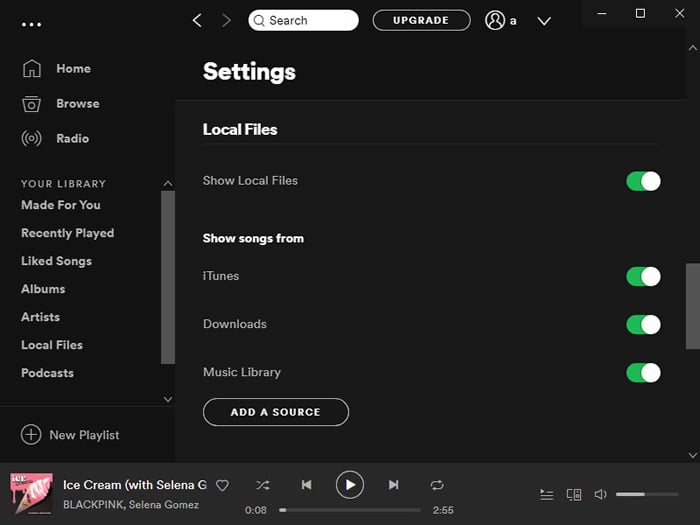Disable the Downloads source toggle

point(643,325)
